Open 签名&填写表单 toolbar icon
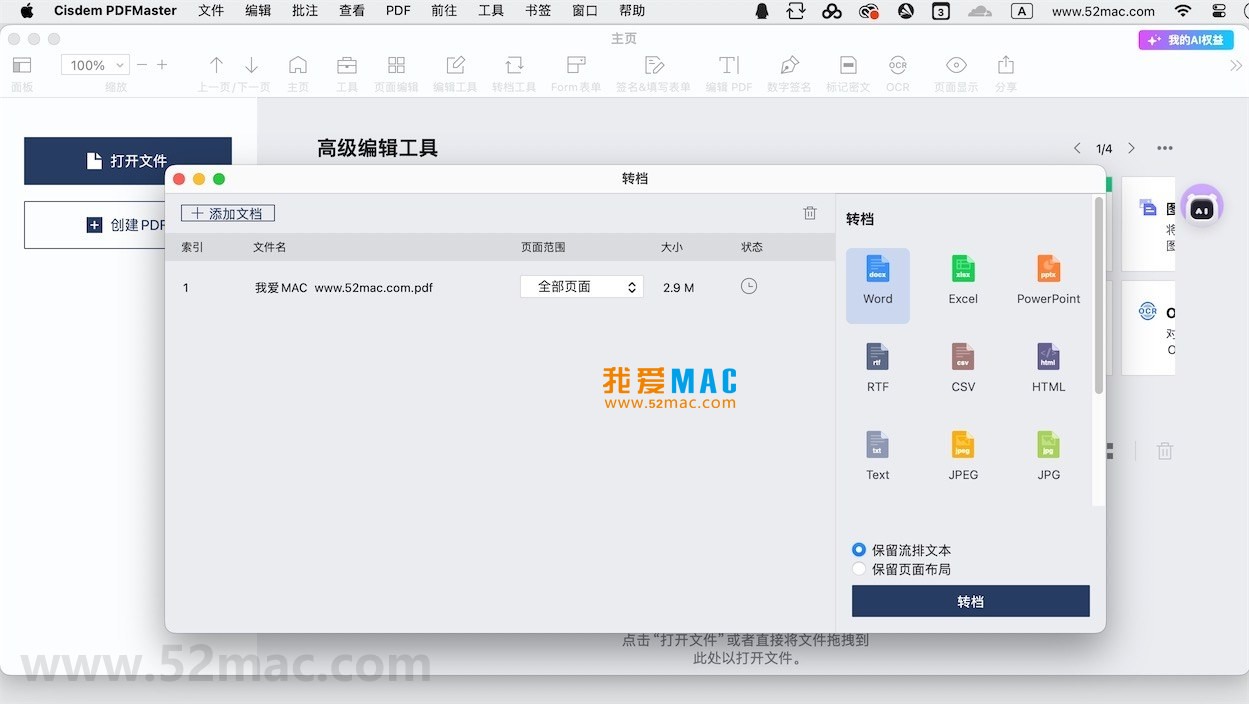1249x704 pixels. [654, 65]
